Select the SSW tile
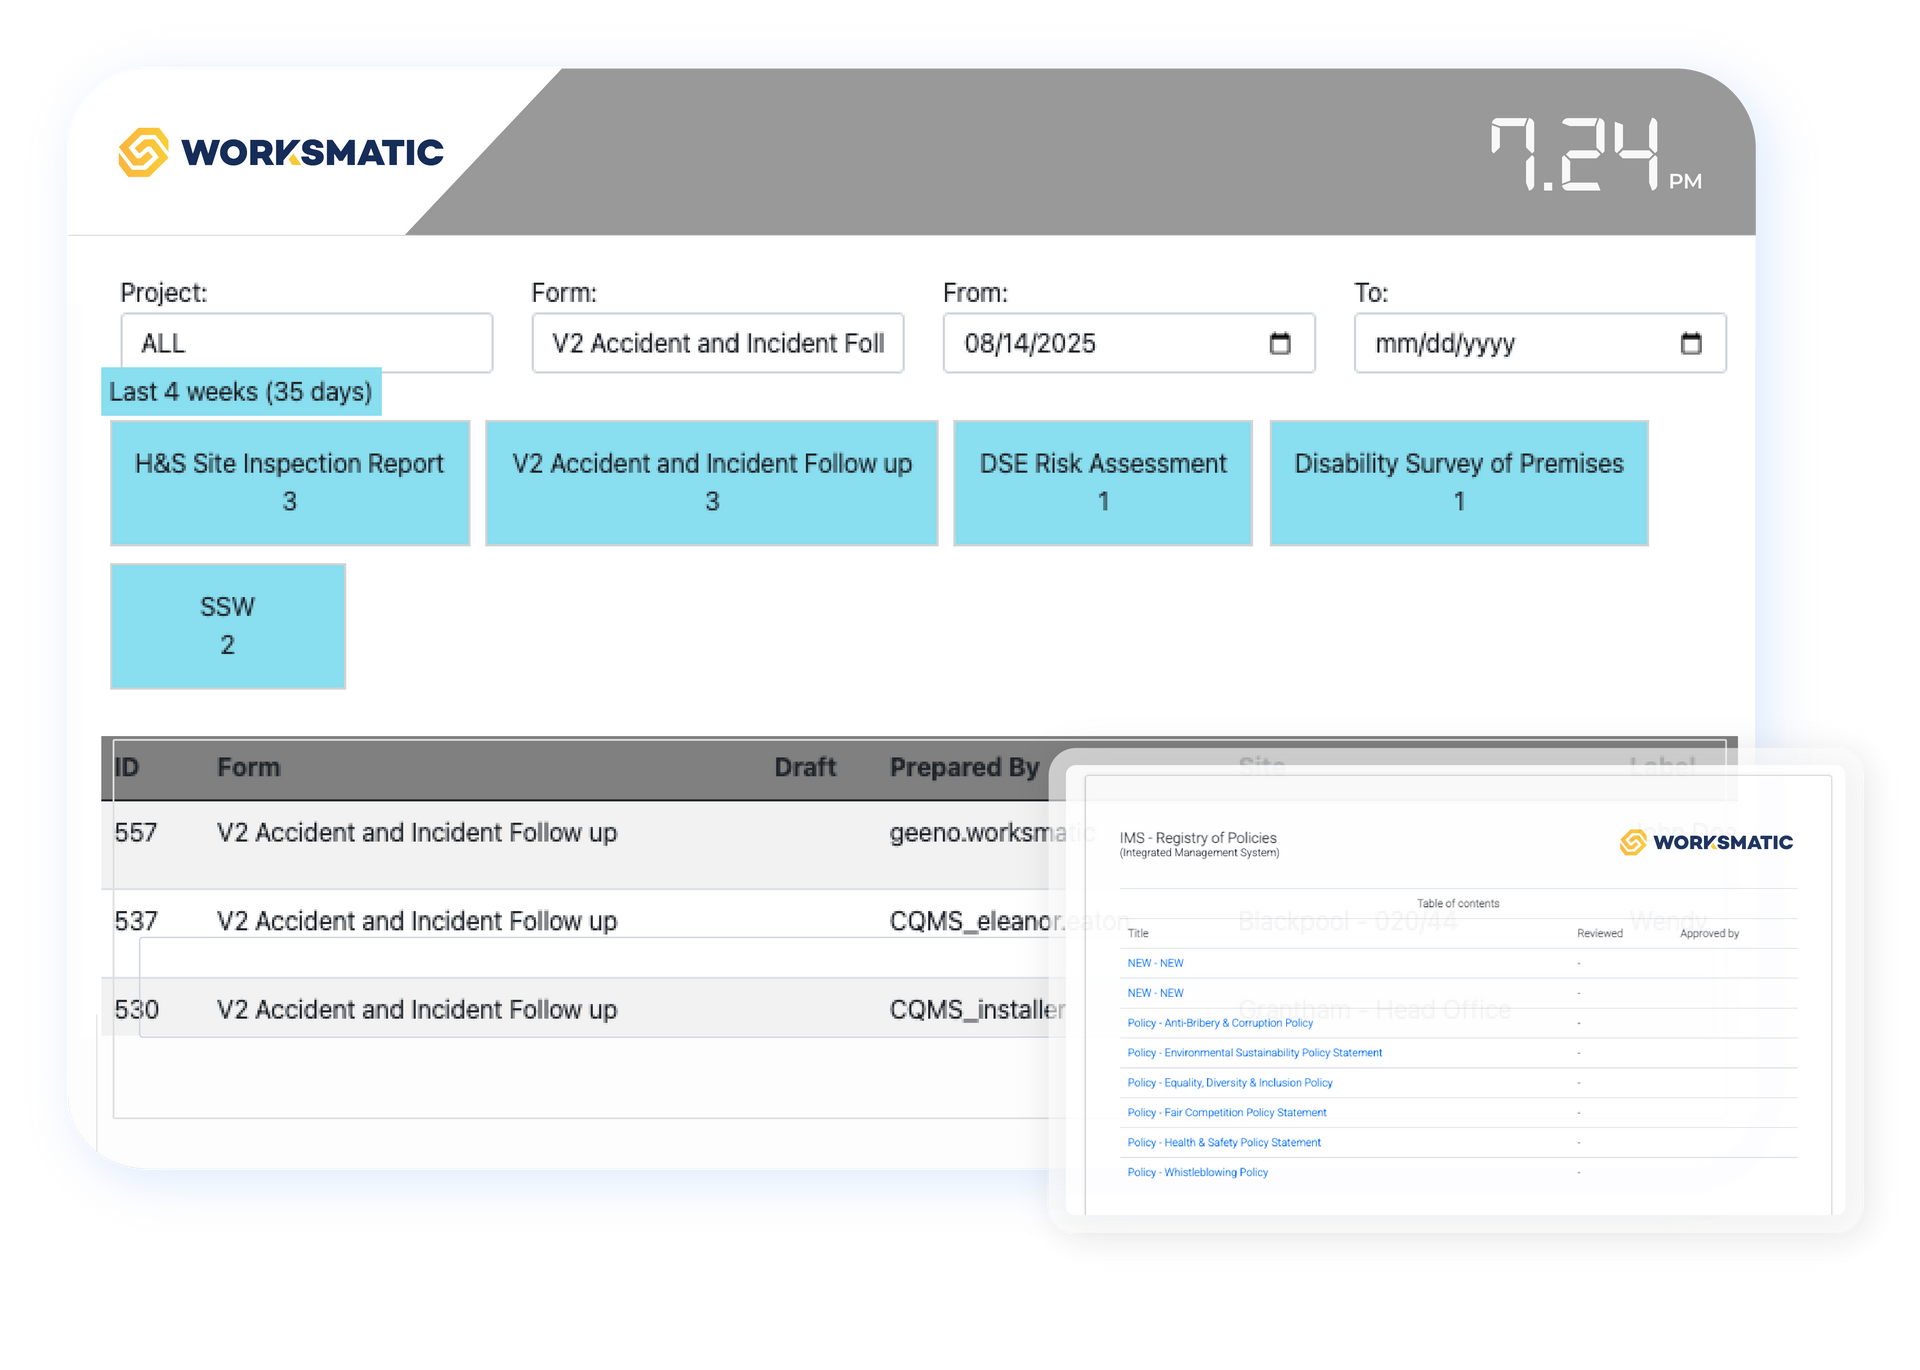The height and width of the screenshot is (1370, 1920). click(x=227, y=625)
